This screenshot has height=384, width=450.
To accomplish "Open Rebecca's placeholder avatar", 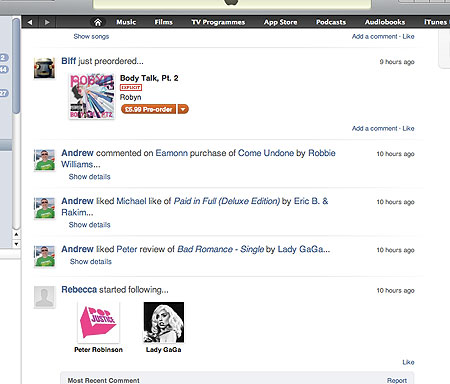I will pos(44,297).
